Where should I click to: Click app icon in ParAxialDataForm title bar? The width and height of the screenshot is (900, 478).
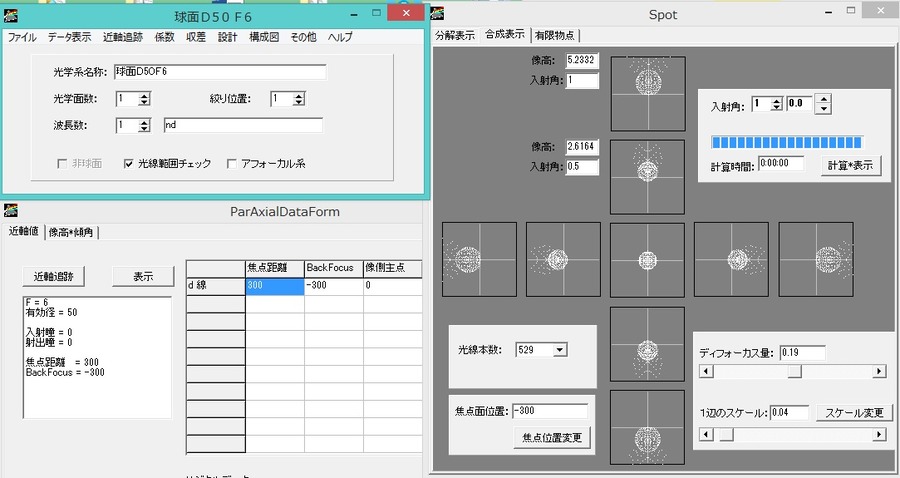pos(10,210)
